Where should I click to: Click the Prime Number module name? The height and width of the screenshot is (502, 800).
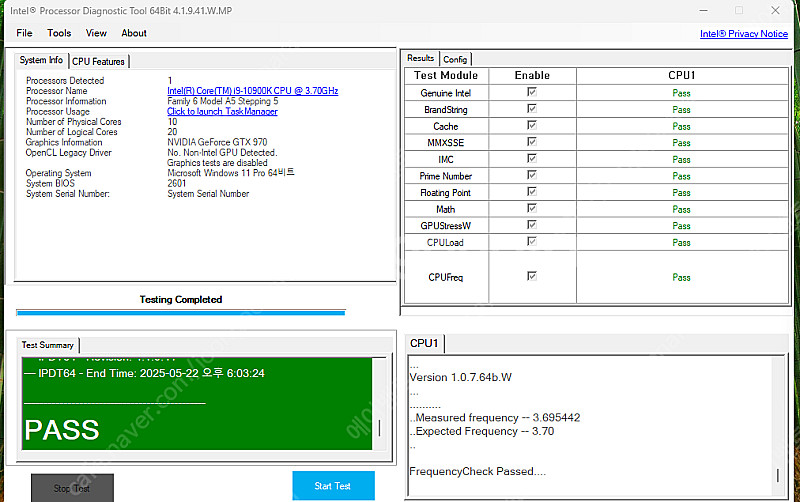point(445,176)
